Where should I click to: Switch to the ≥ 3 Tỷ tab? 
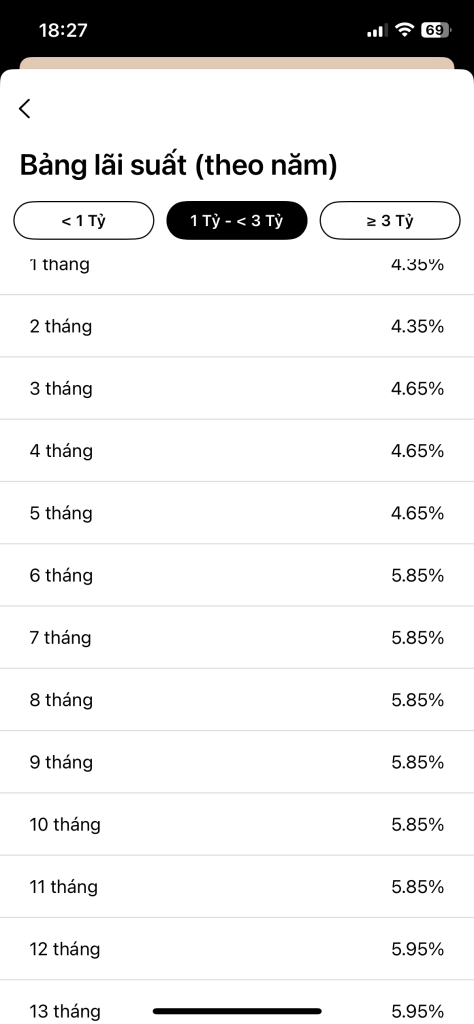[390, 221]
